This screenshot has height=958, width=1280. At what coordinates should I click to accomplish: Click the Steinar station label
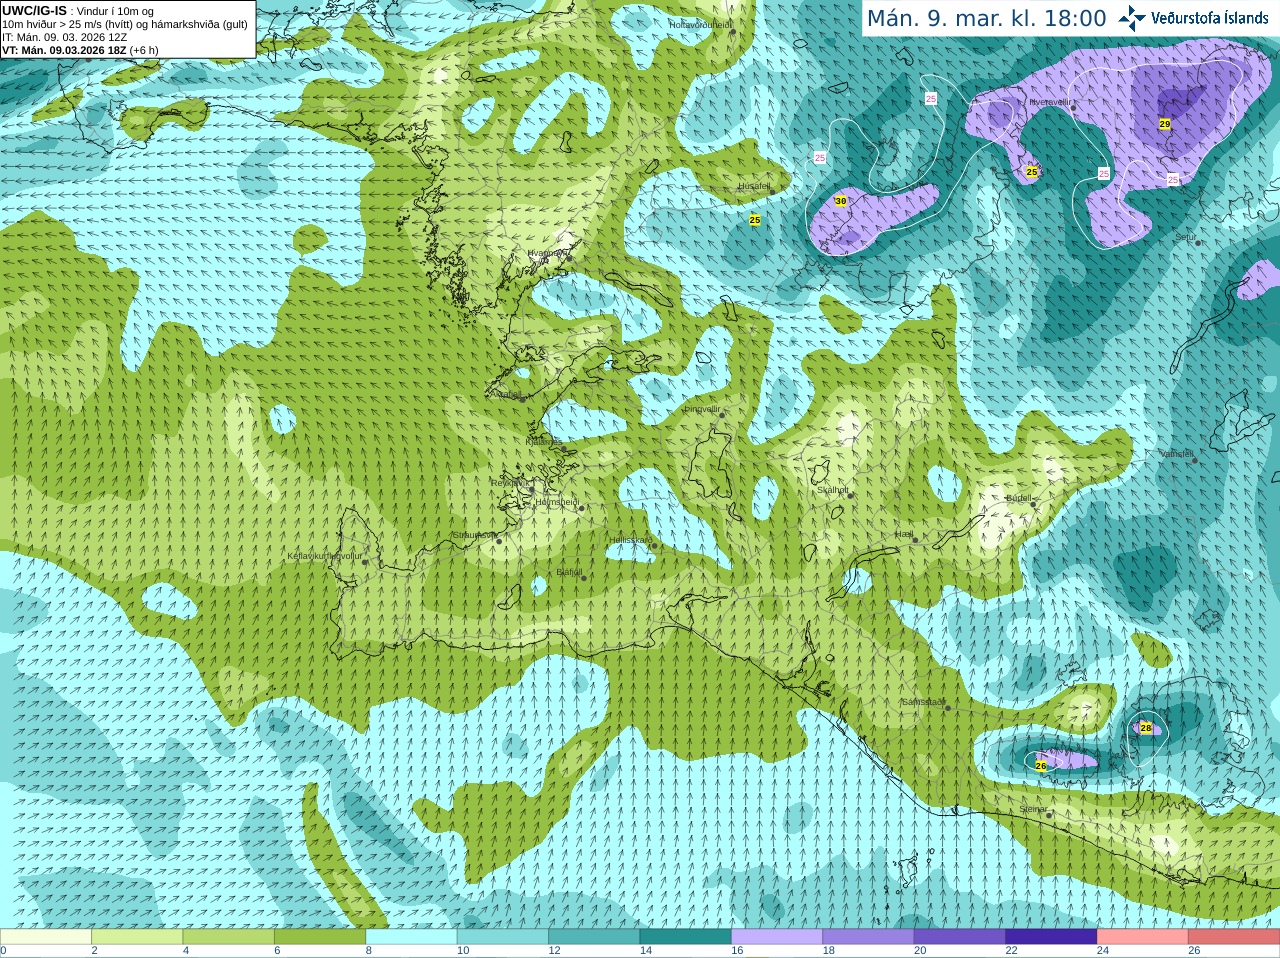click(1033, 809)
